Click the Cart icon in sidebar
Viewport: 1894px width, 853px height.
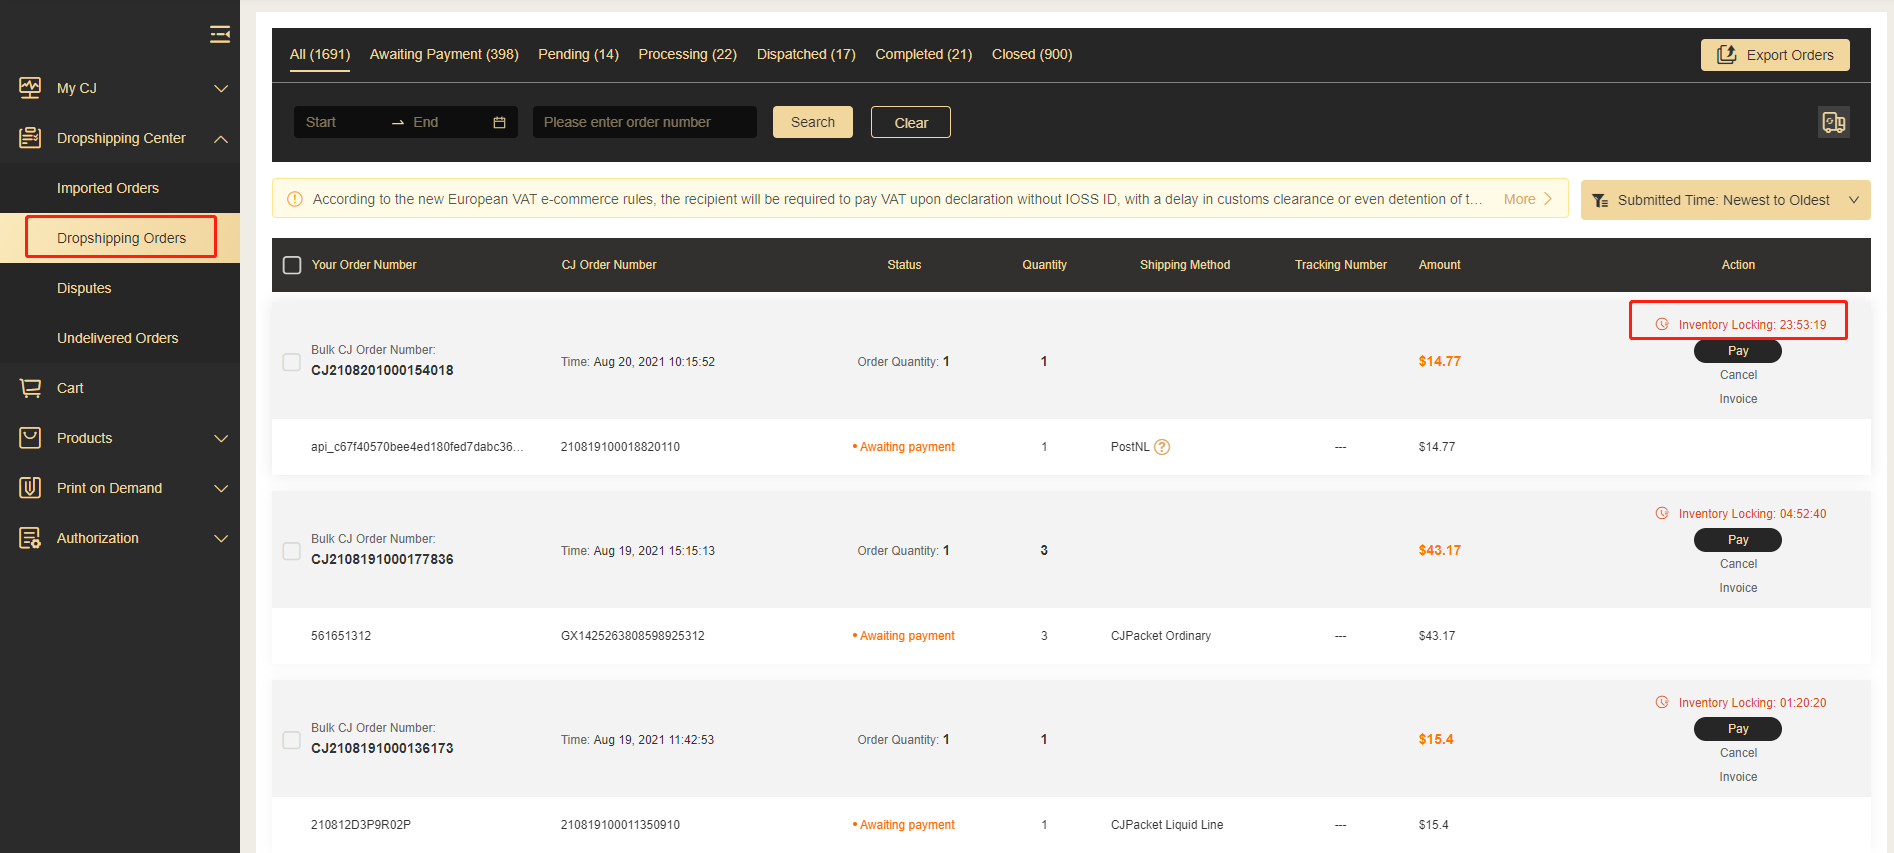coord(30,388)
